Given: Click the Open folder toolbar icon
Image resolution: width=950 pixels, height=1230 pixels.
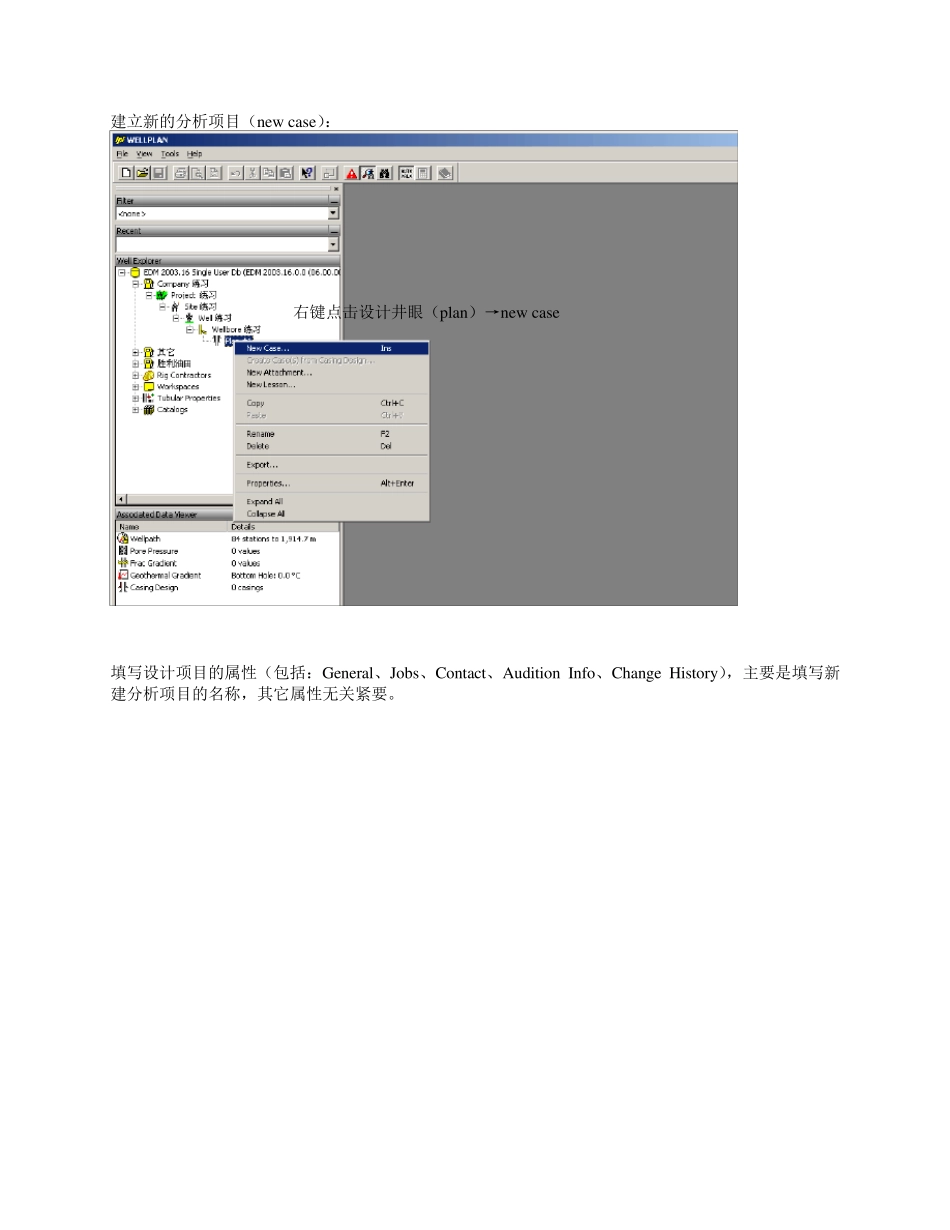Looking at the screenshot, I should [142, 173].
